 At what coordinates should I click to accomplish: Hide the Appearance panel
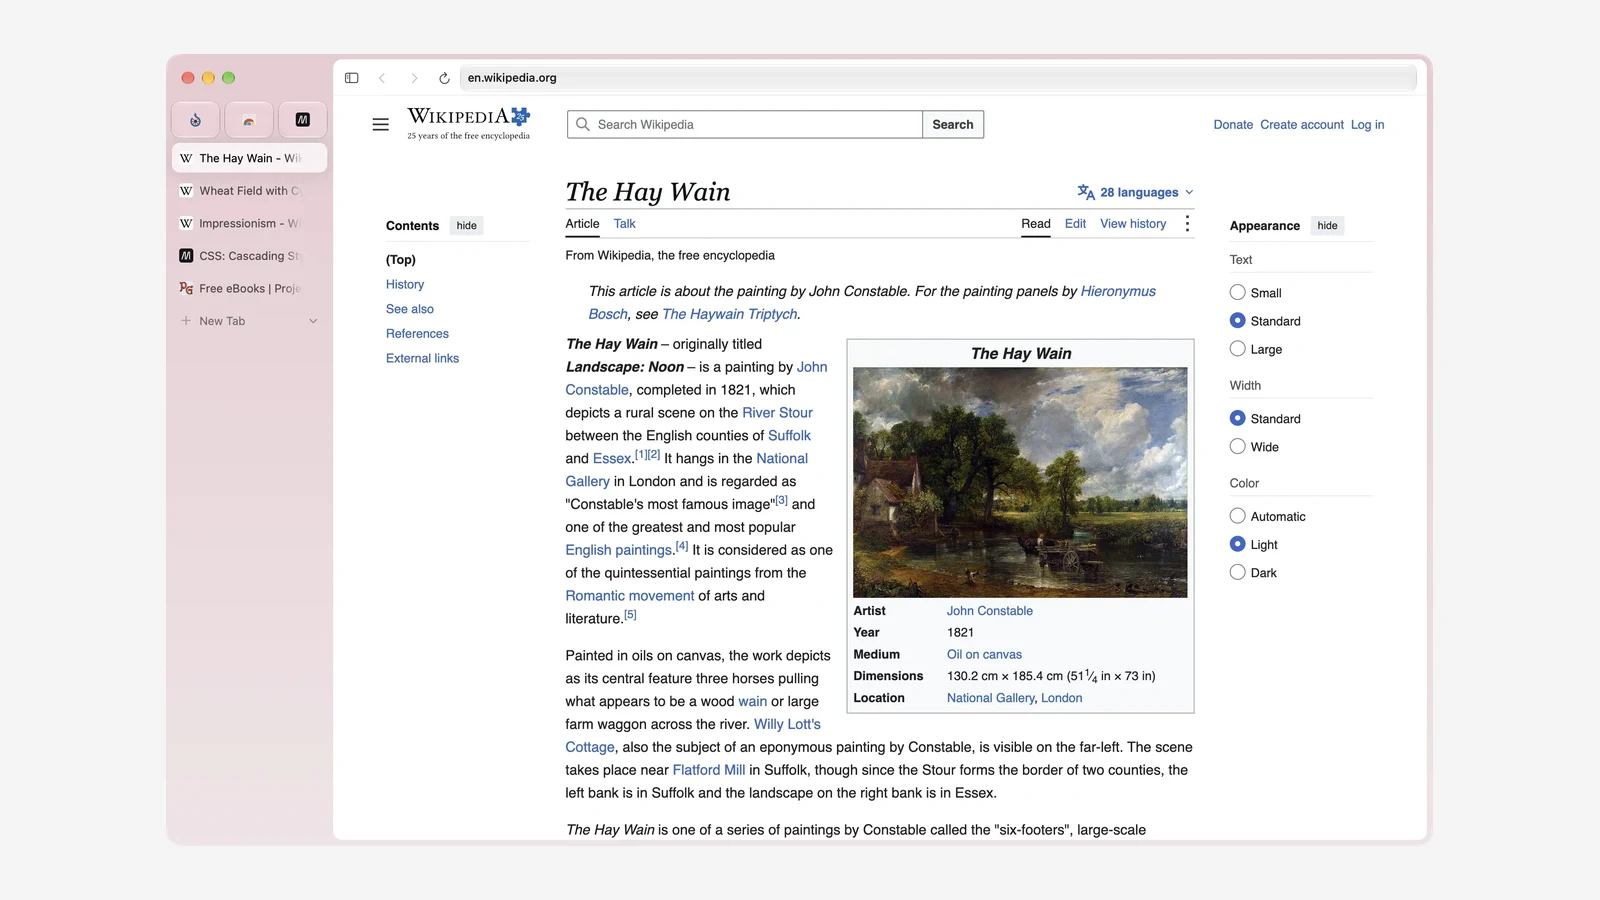1327,226
